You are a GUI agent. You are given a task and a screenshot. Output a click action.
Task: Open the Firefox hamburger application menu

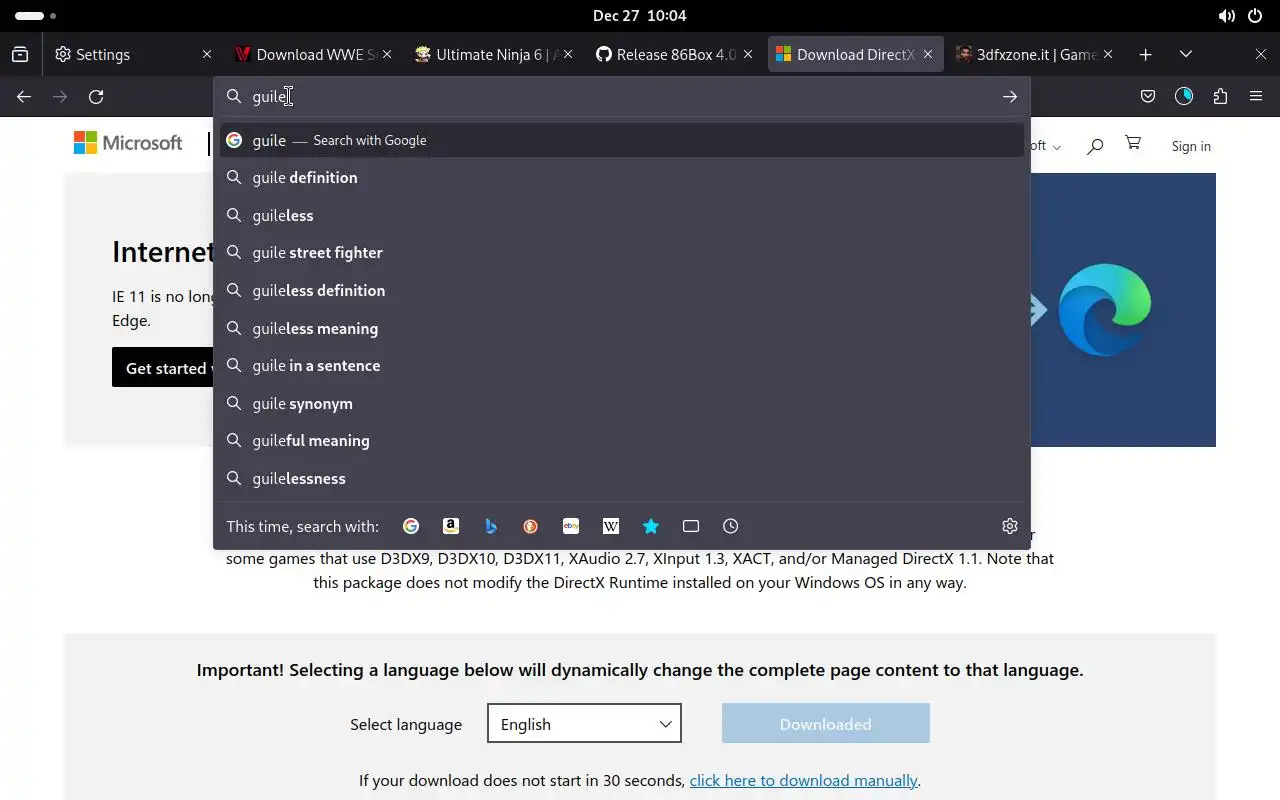point(1256,96)
